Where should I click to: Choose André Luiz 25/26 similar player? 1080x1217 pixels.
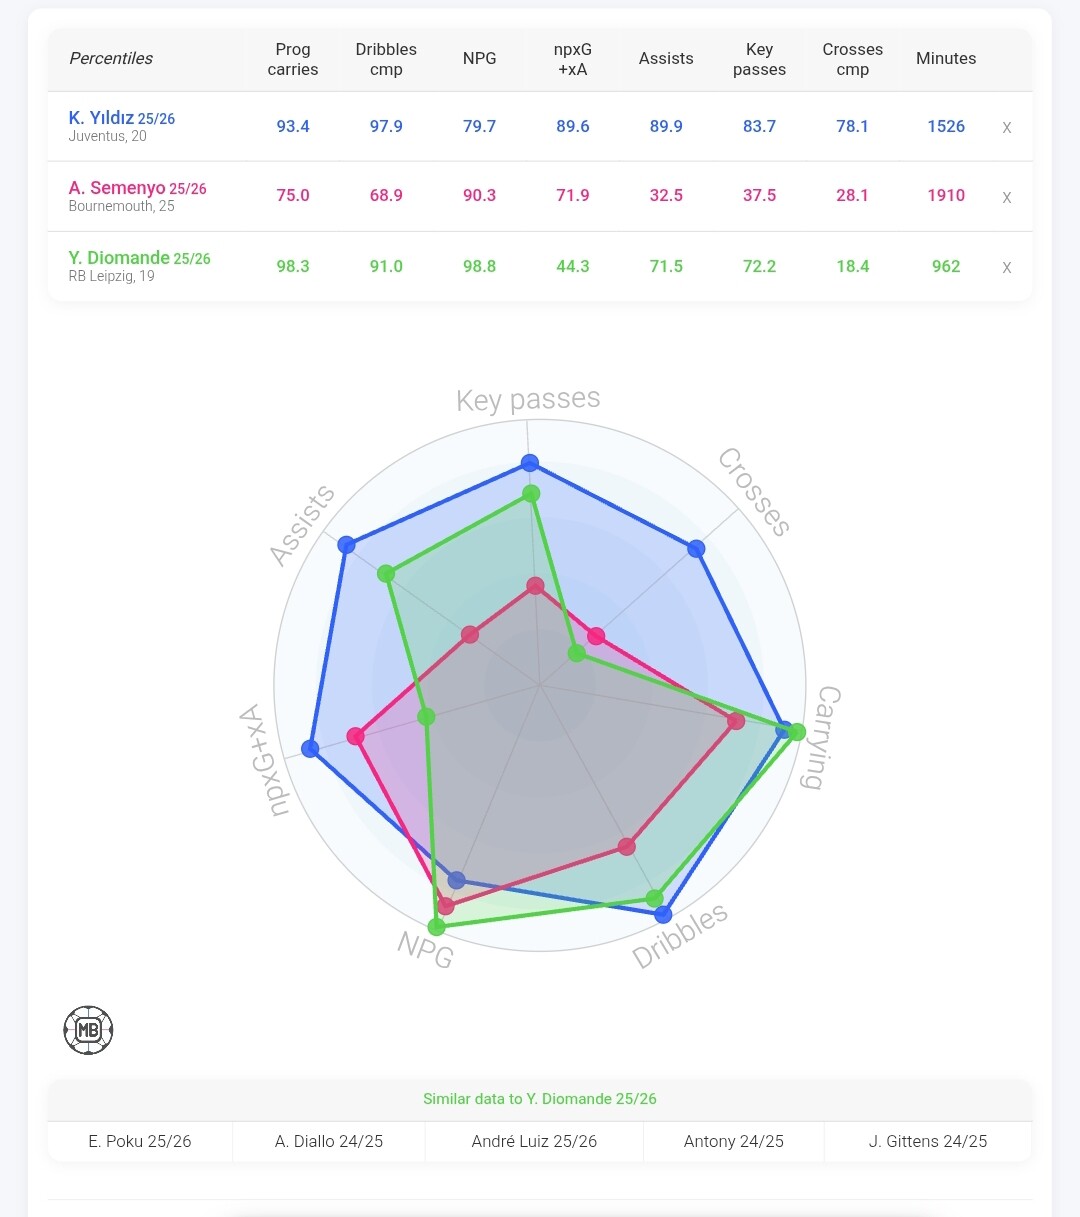[x=534, y=1141]
